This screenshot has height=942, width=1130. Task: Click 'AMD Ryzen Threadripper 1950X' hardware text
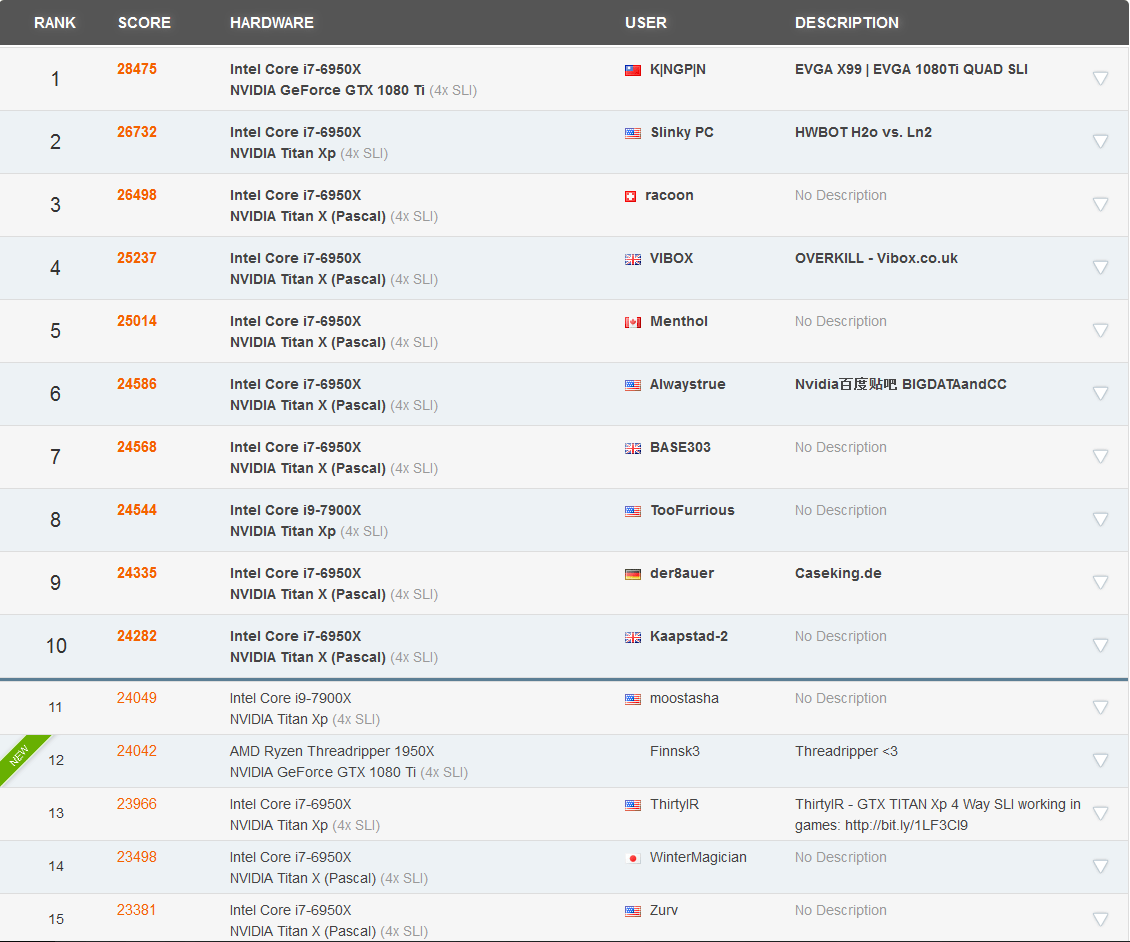(332, 752)
